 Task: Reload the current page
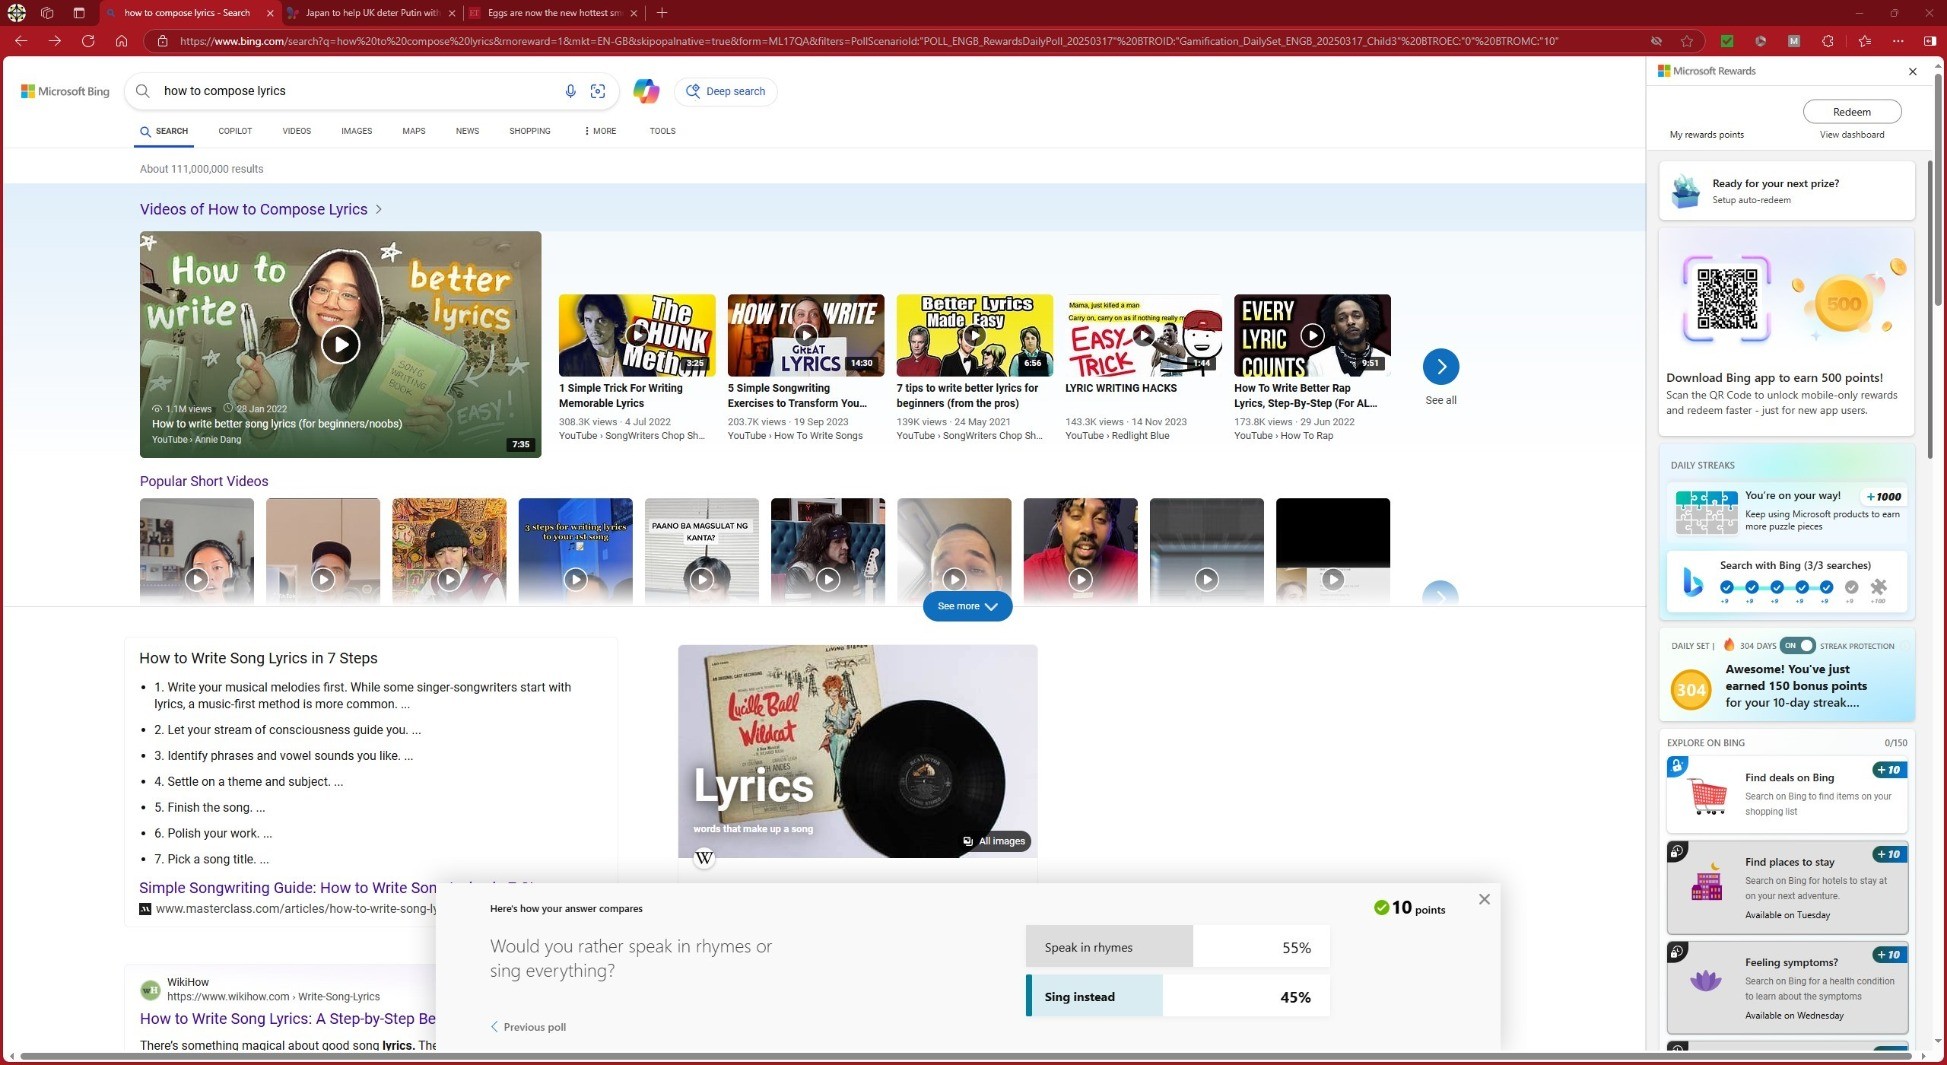88,41
